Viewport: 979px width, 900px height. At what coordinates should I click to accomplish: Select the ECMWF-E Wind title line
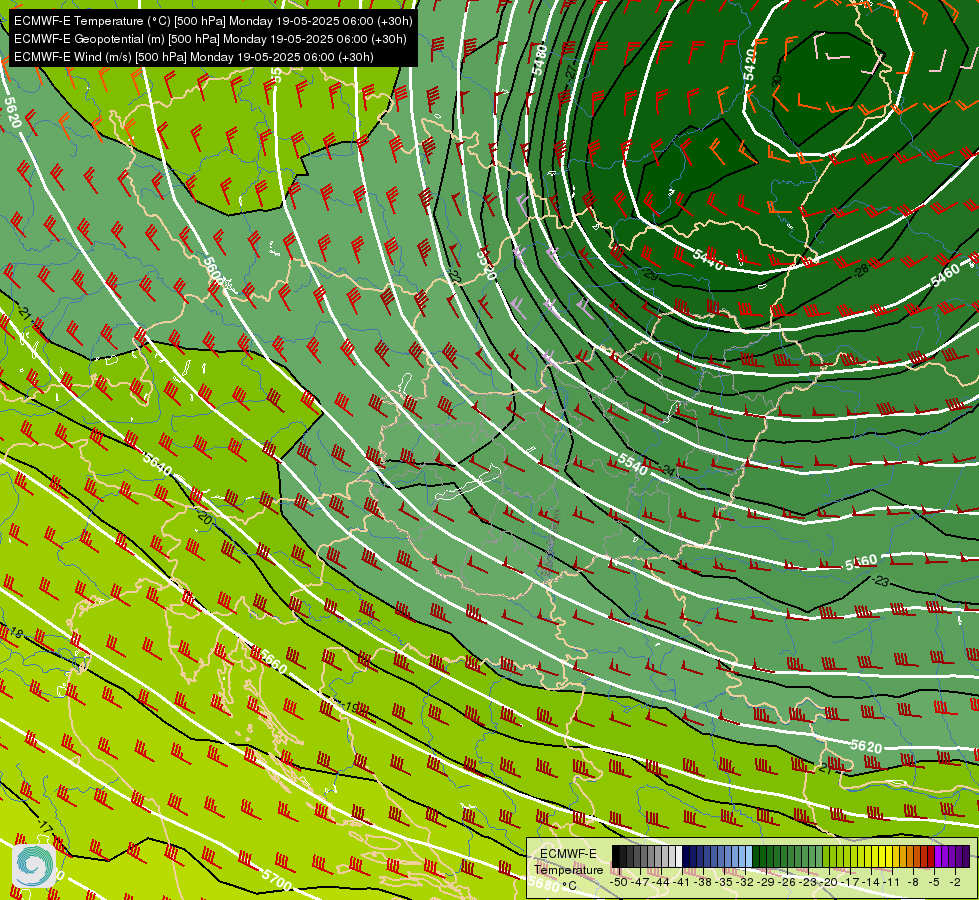[x=194, y=57]
